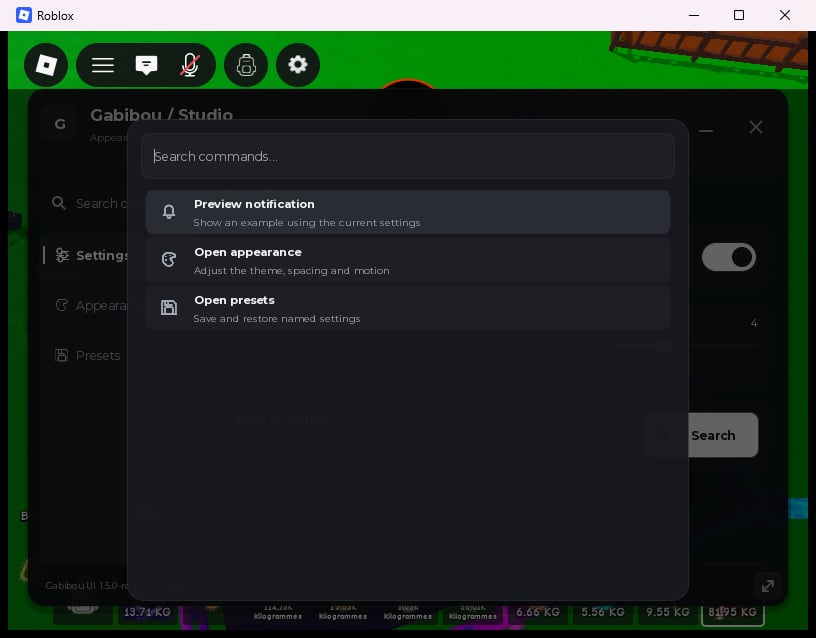The image size is (816, 638).
Task: Click the Gabibou / Studio title text
Action: click(161, 114)
